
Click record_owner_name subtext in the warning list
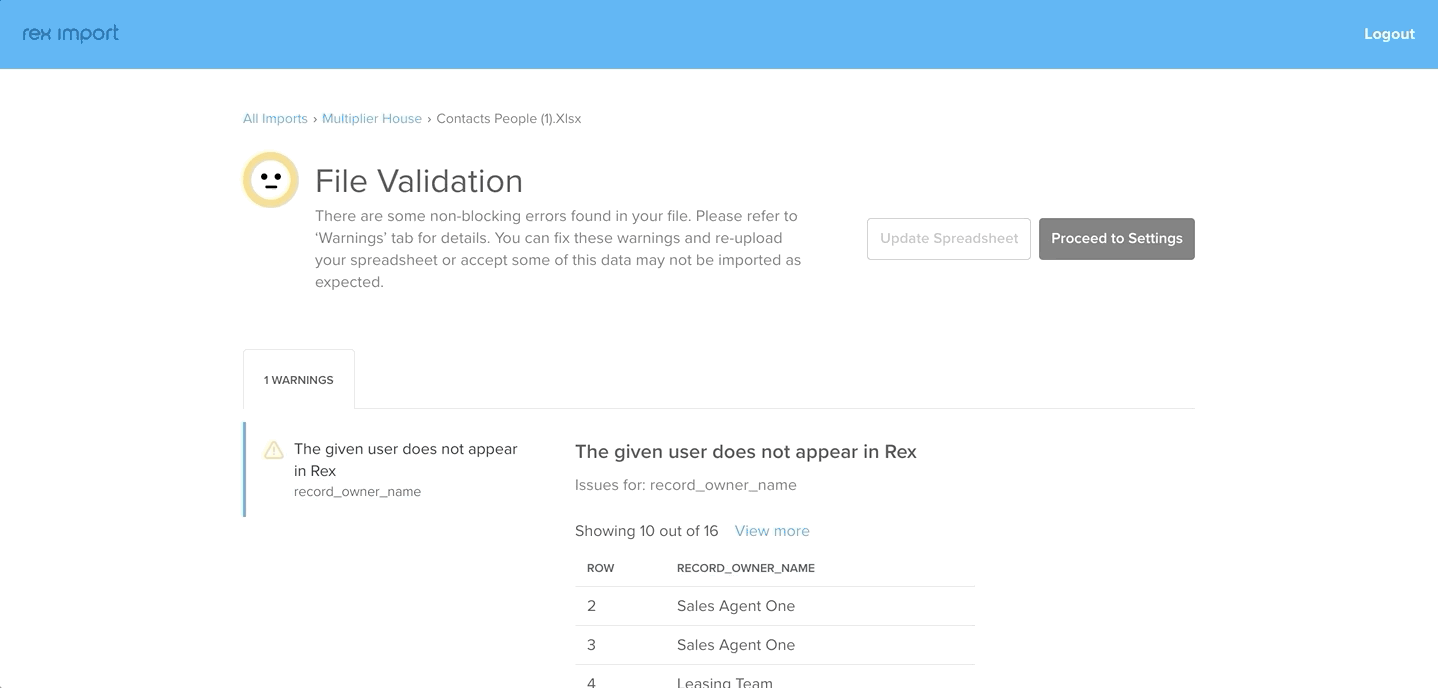(x=357, y=492)
